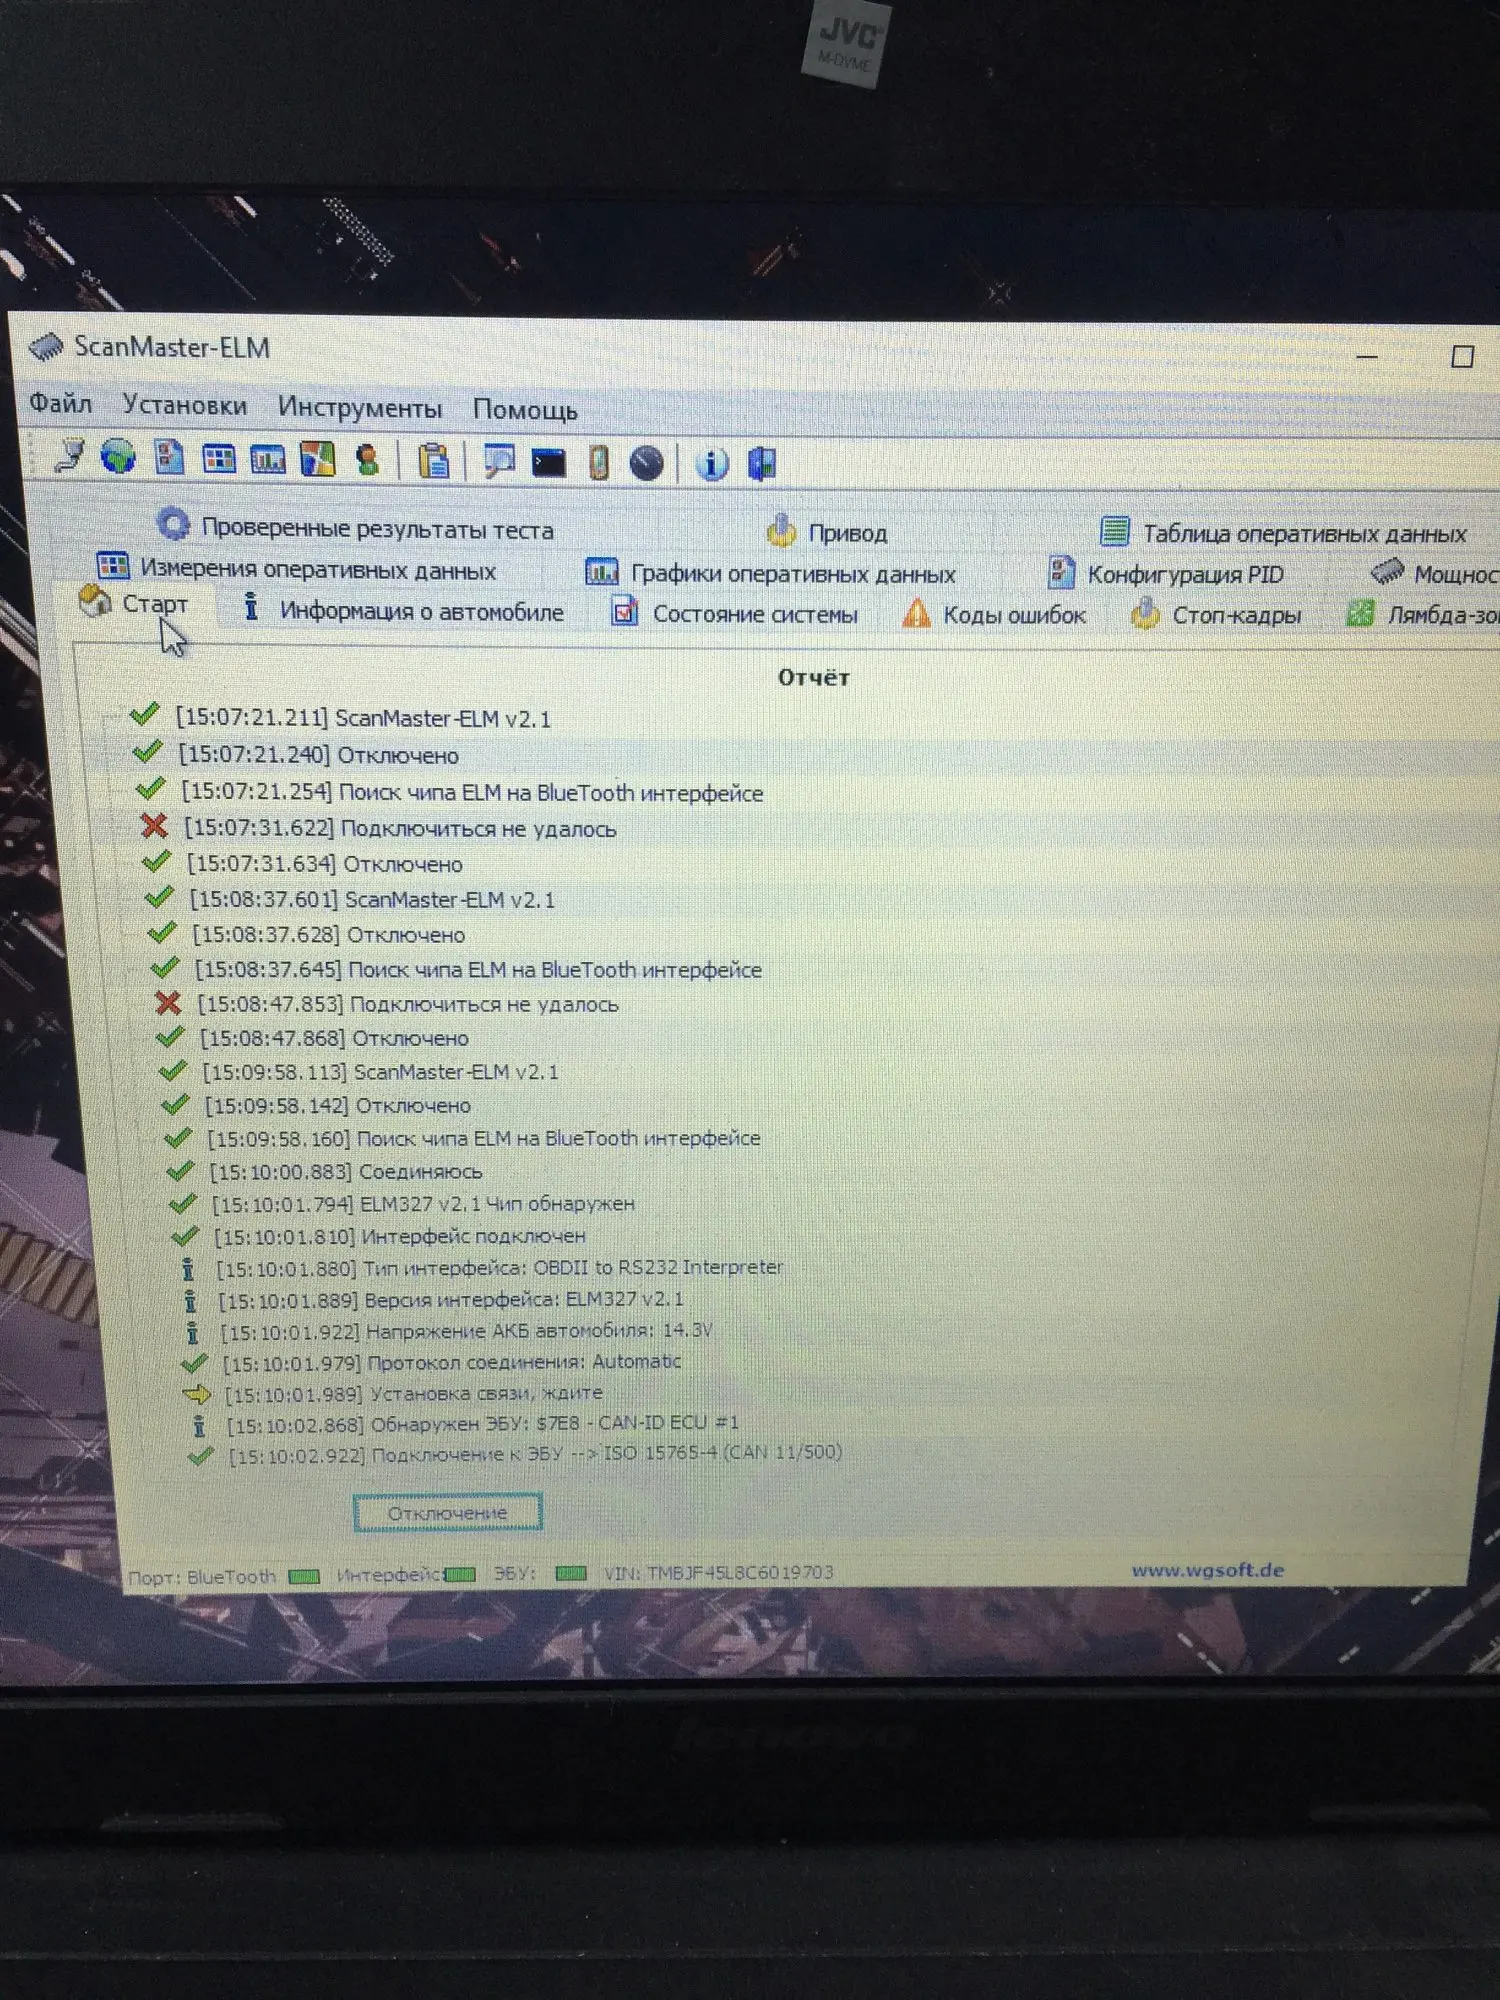Open the Инструменты menu
This screenshot has width=1500, height=2000.
(x=360, y=408)
